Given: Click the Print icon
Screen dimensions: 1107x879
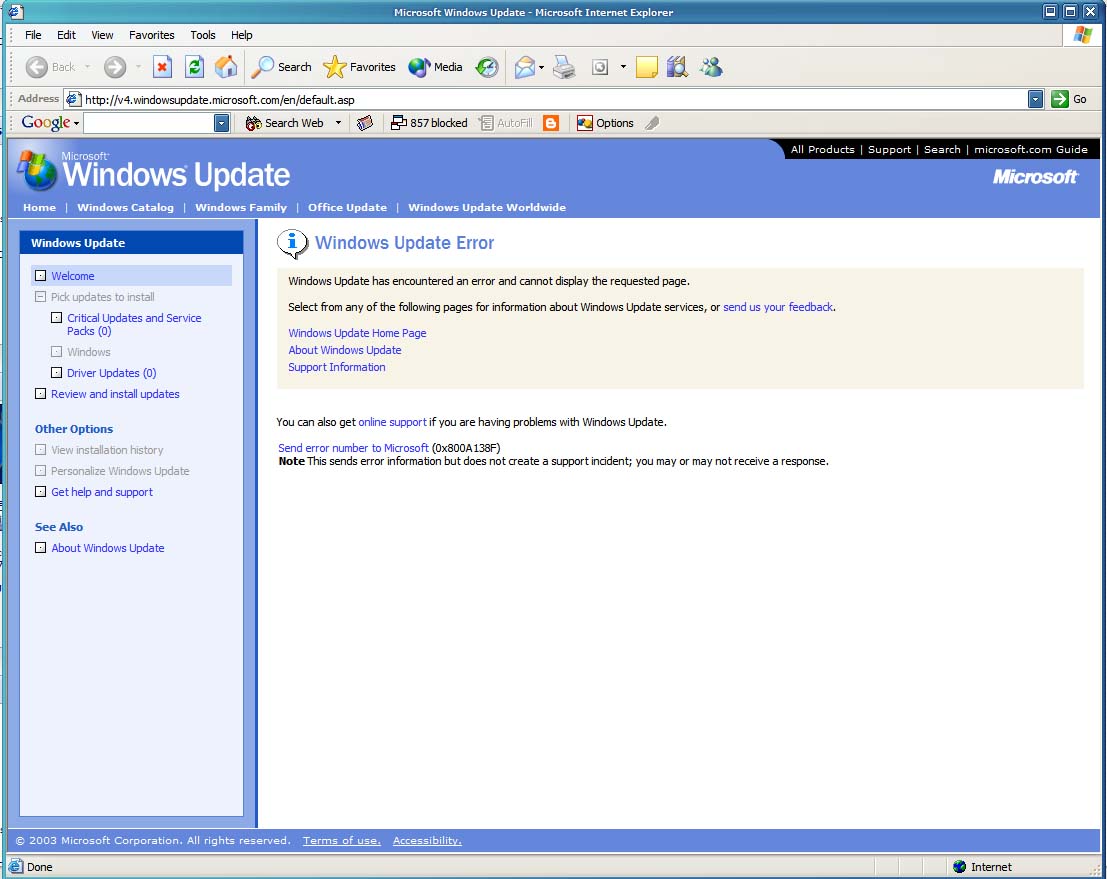Looking at the screenshot, I should (x=563, y=67).
